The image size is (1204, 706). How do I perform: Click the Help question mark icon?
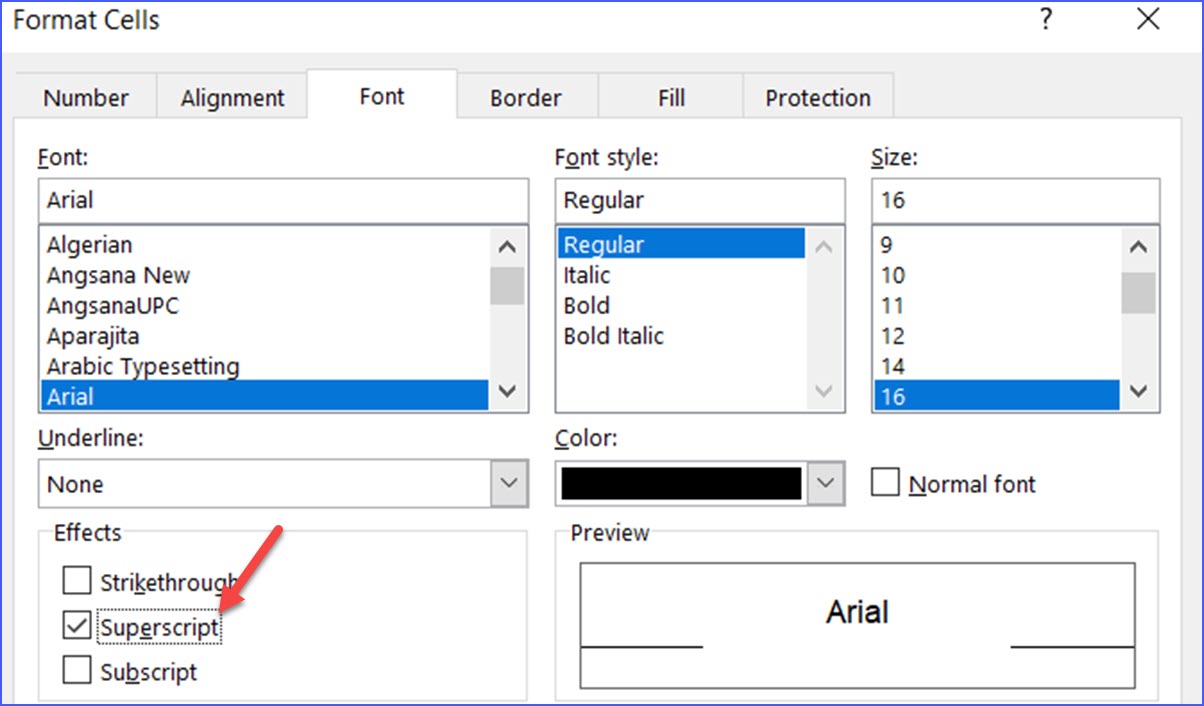(1046, 19)
